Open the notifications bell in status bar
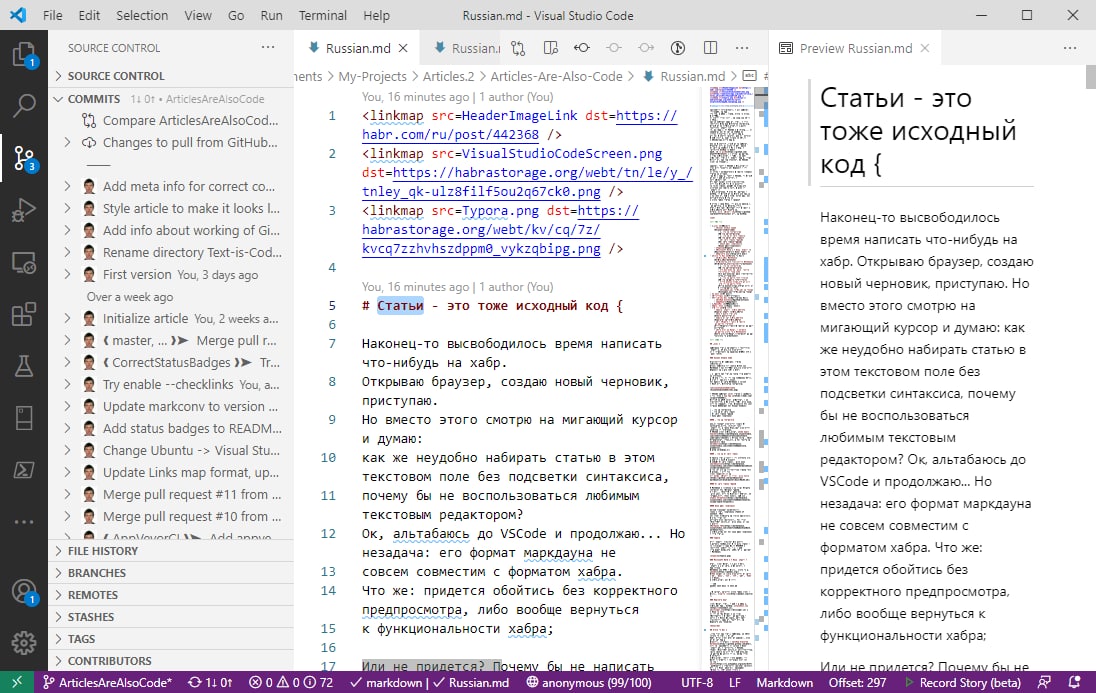 pyautogui.click(x=1075, y=682)
